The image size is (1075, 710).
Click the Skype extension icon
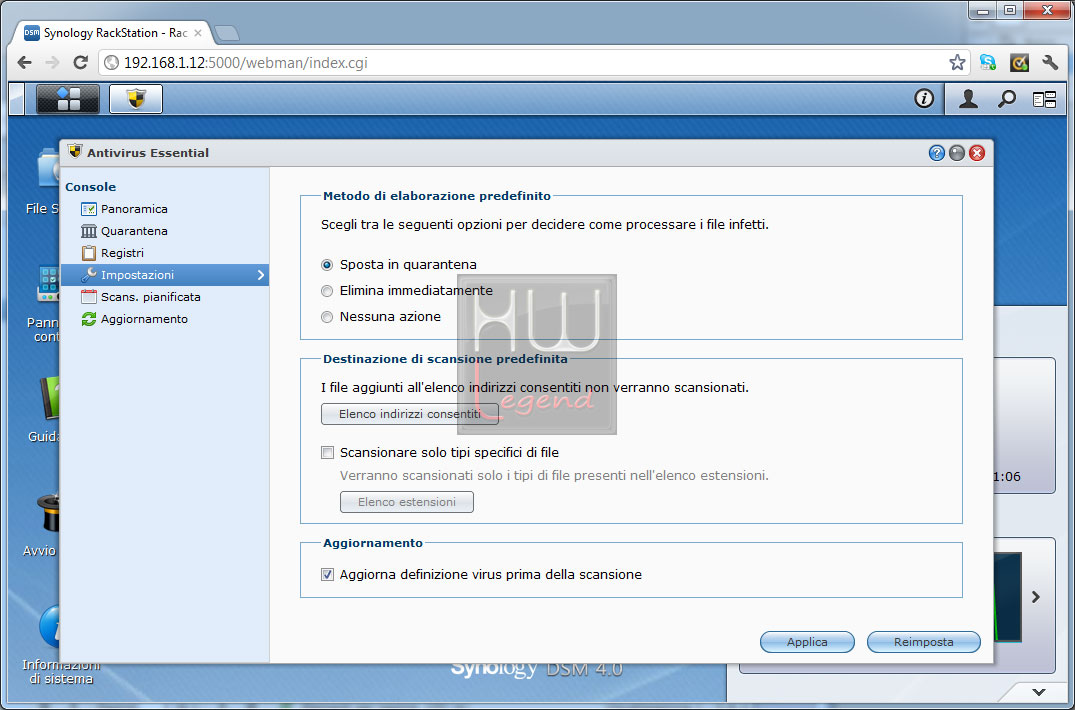click(988, 63)
